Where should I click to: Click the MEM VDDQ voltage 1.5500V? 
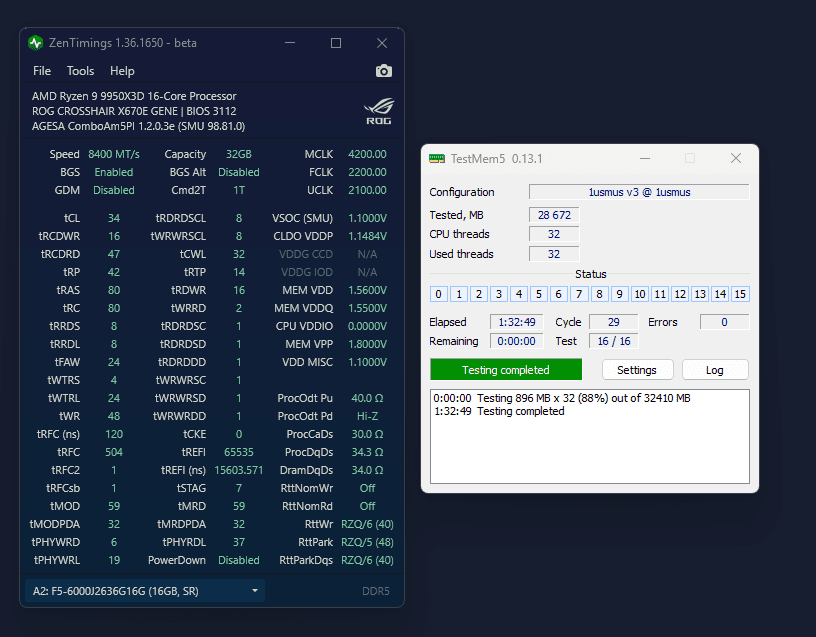(367, 308)
